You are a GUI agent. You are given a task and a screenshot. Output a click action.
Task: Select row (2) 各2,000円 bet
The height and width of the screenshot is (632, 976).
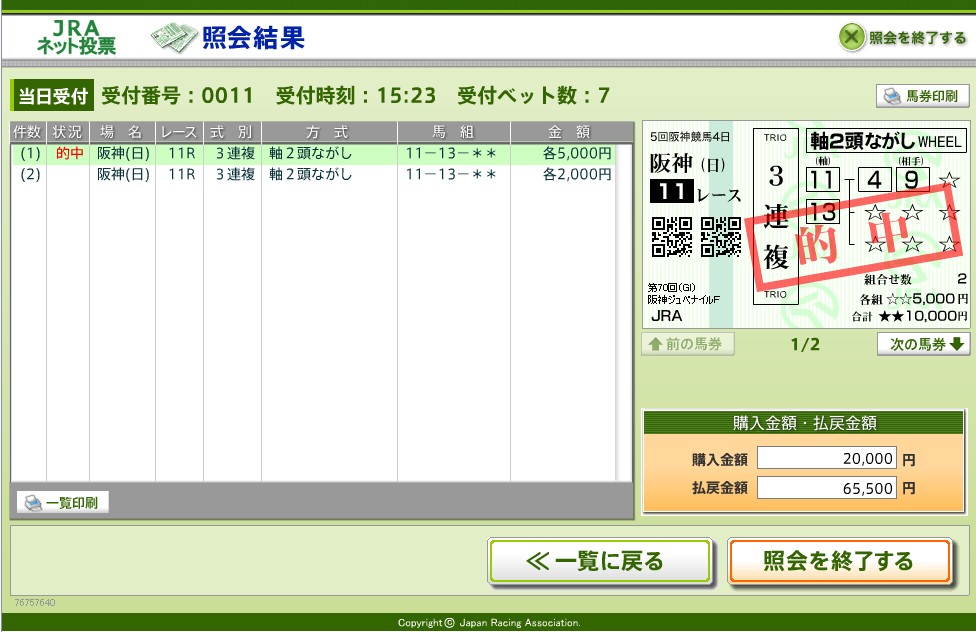pos(314,174)
